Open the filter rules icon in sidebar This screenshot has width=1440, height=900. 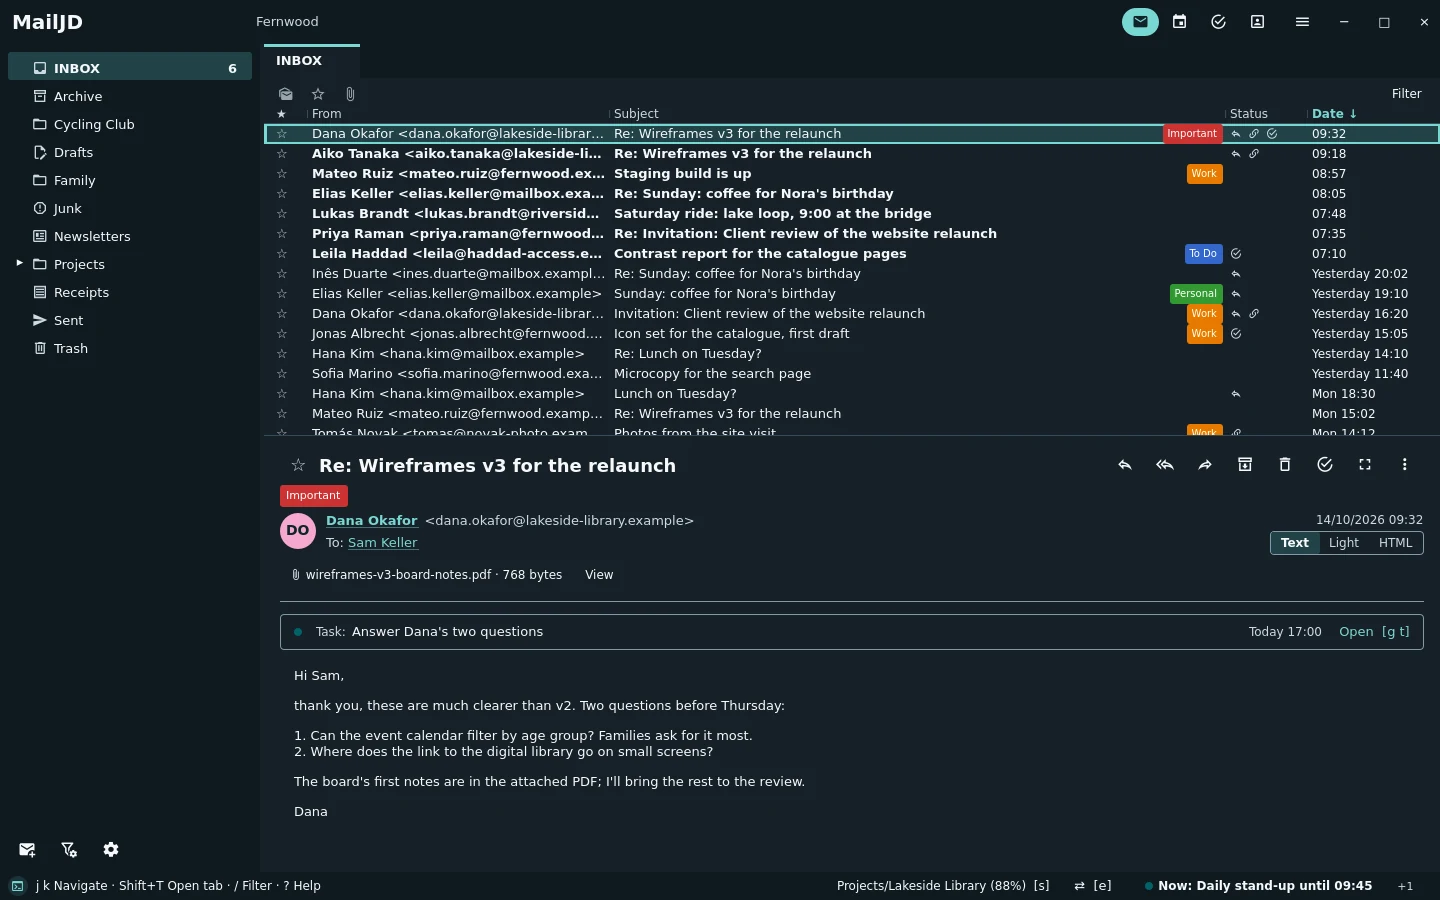[x=69, y=850]
